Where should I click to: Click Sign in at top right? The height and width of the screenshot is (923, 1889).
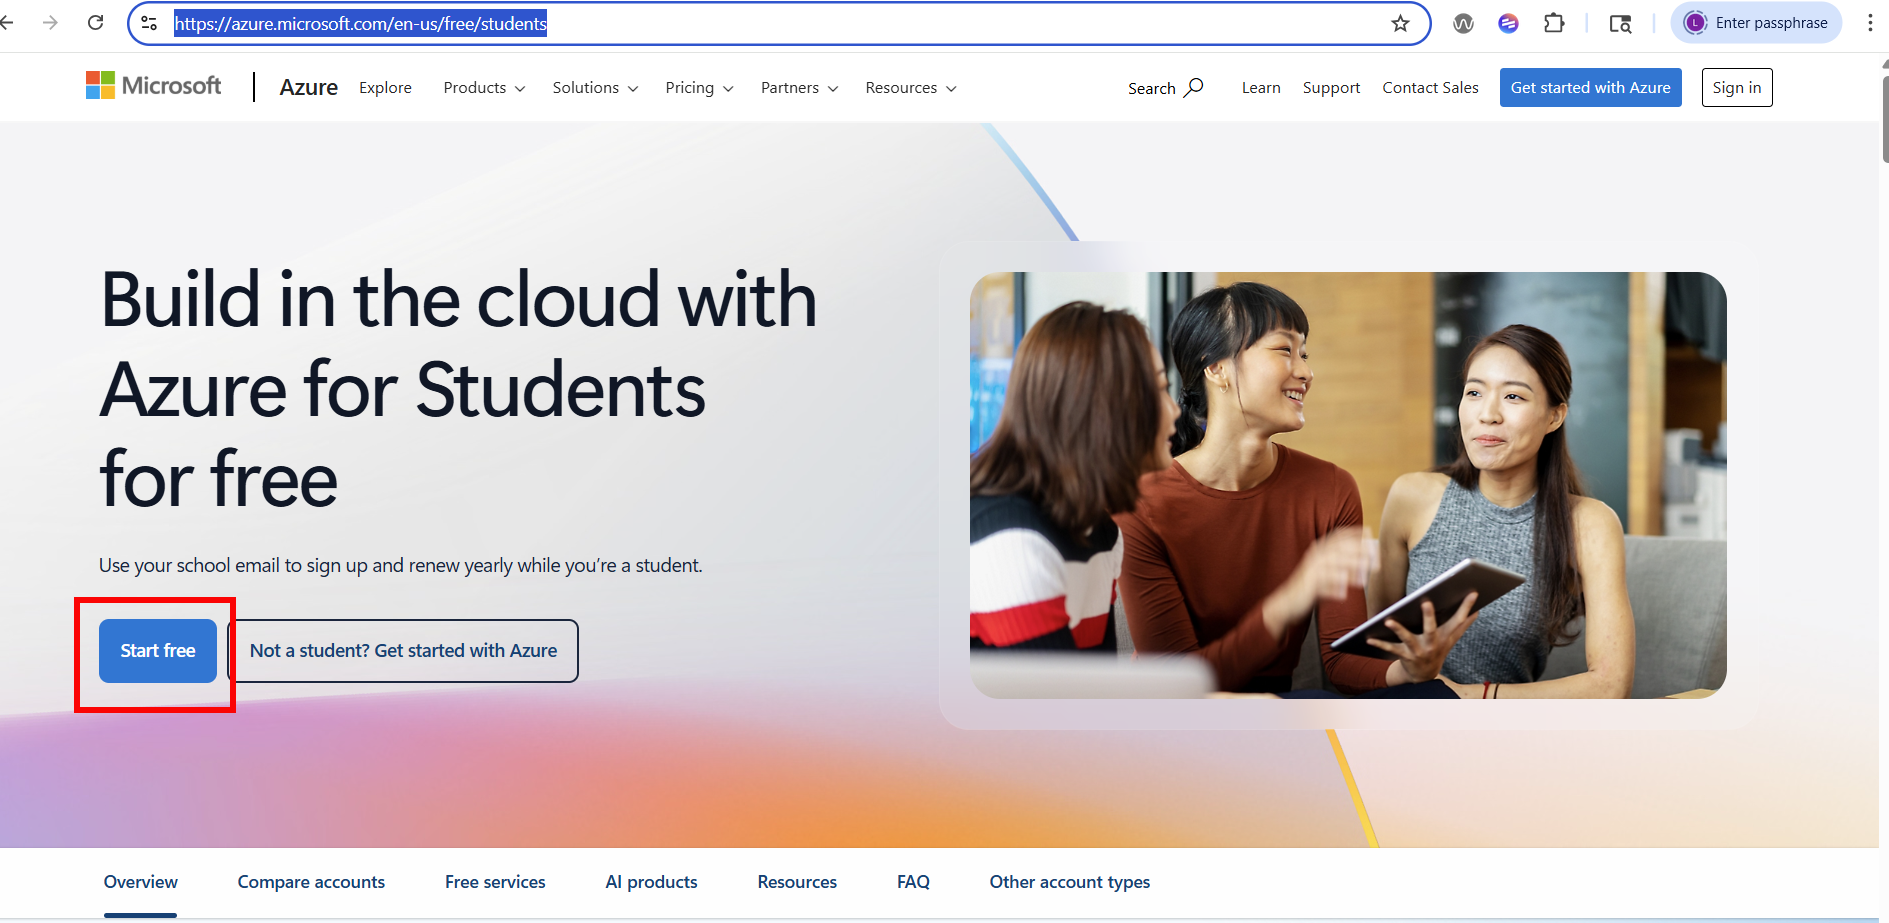1736,87
